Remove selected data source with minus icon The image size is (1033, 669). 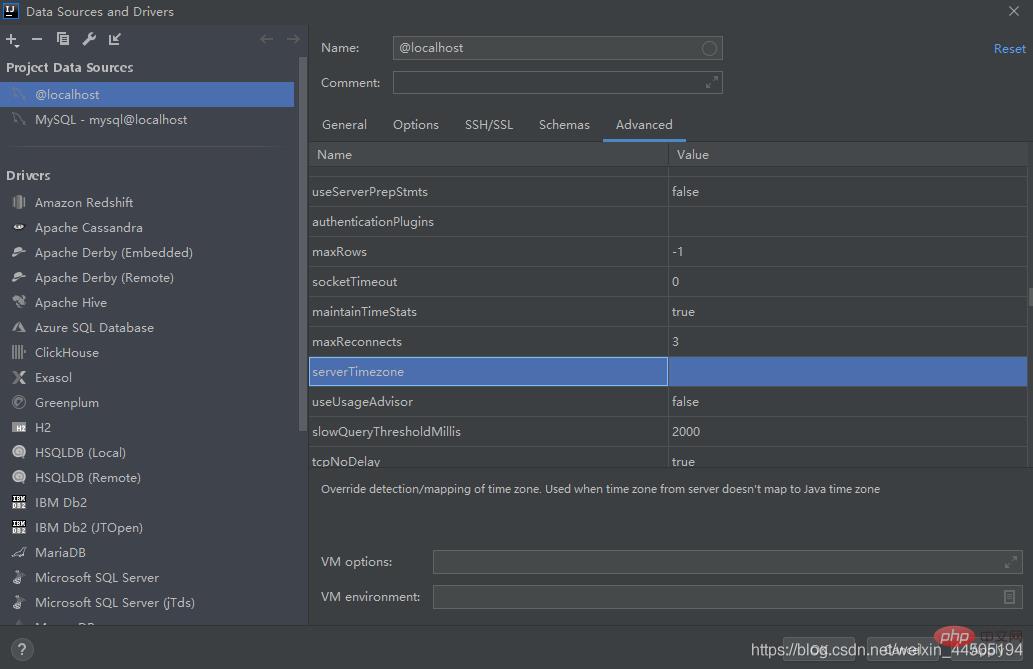[37, 39]
